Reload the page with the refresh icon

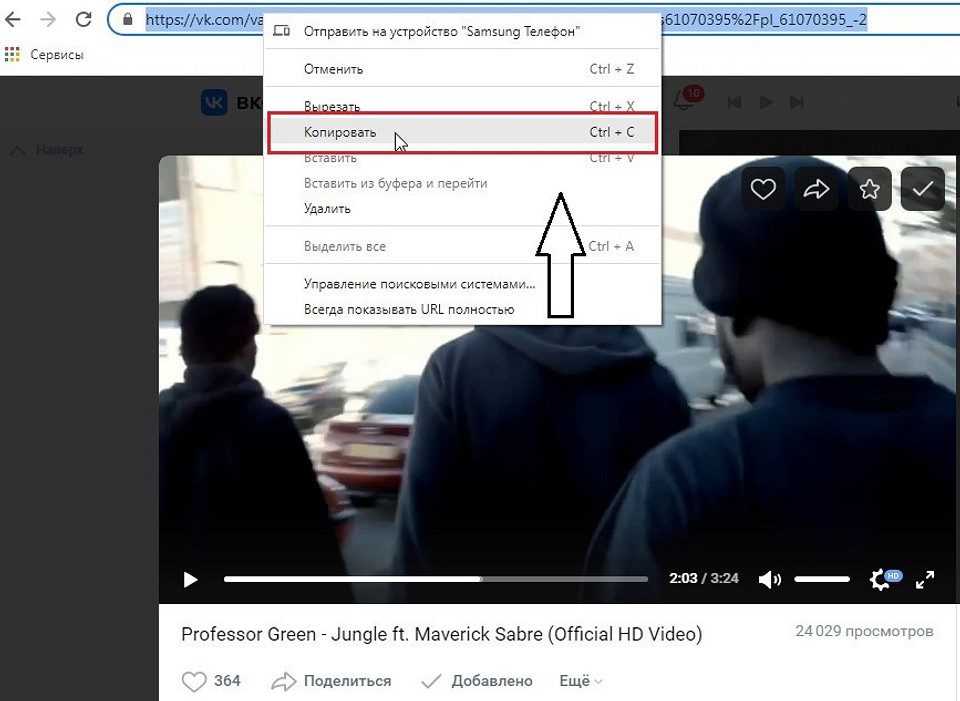pyautogui.click(x=83, y=20)
